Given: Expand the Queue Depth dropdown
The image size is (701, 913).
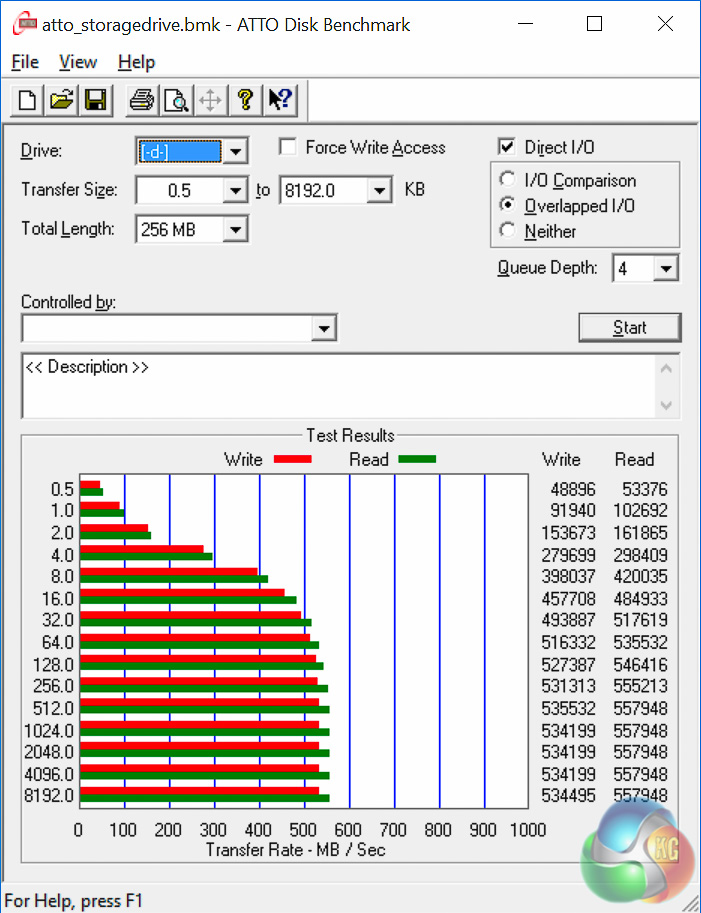Looking at the screenshot, I should pyautogui.click(x=666, y=268).
